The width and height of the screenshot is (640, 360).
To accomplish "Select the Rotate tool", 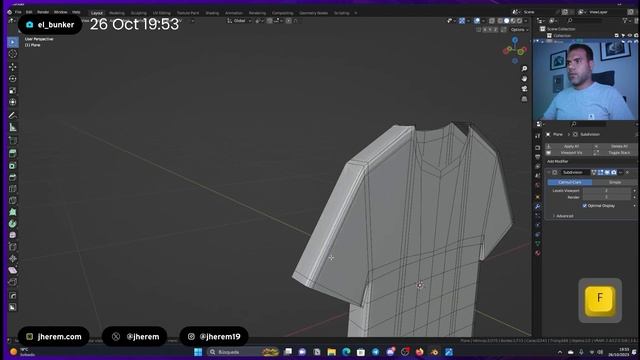I will [x=13, y=78].
